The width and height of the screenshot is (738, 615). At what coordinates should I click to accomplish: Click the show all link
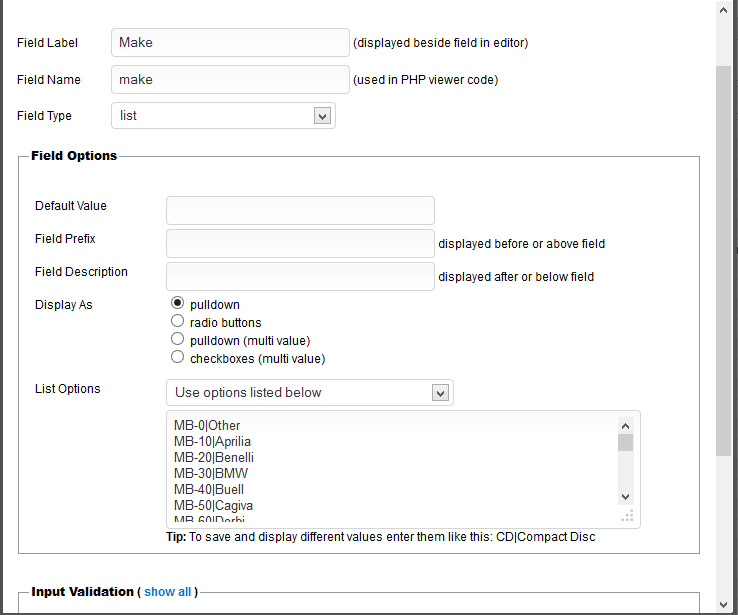click(167, 592)
